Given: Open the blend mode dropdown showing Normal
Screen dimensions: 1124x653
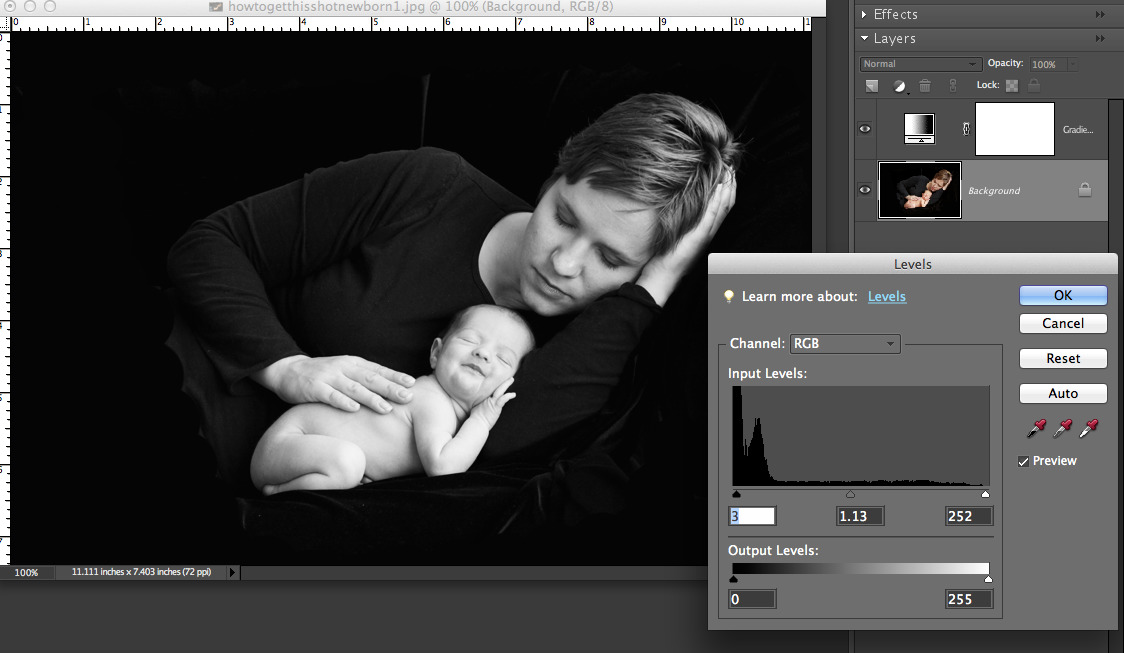Looking at the screenshot, I should (x=918, y=63).
